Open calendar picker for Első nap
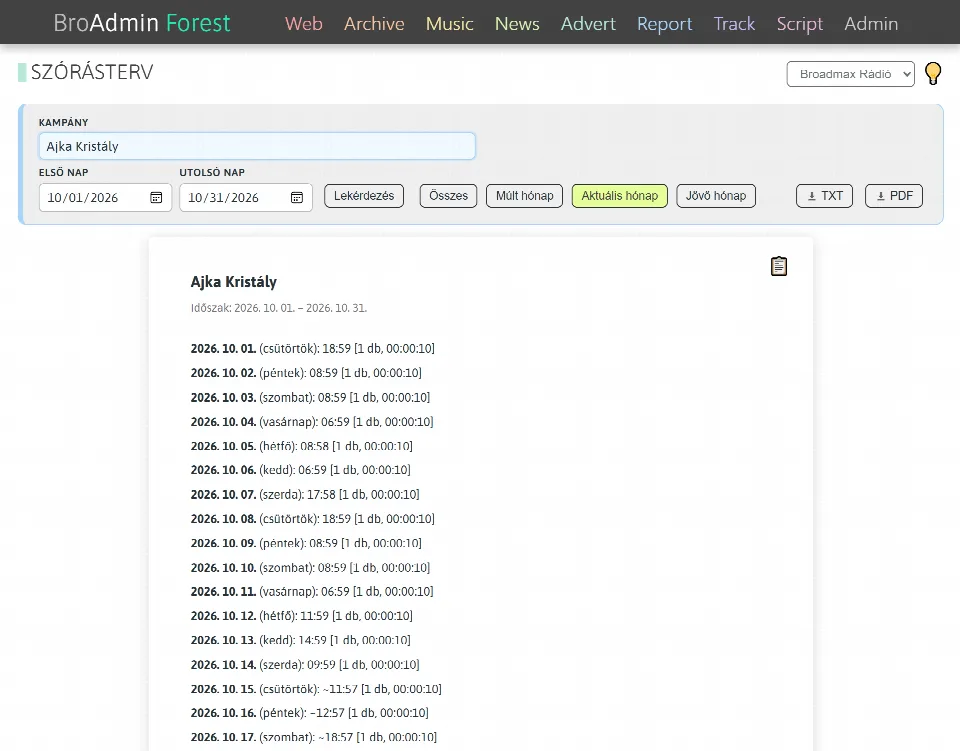The height and width of the screenshot is (751, 960). (x=156, y=198)
